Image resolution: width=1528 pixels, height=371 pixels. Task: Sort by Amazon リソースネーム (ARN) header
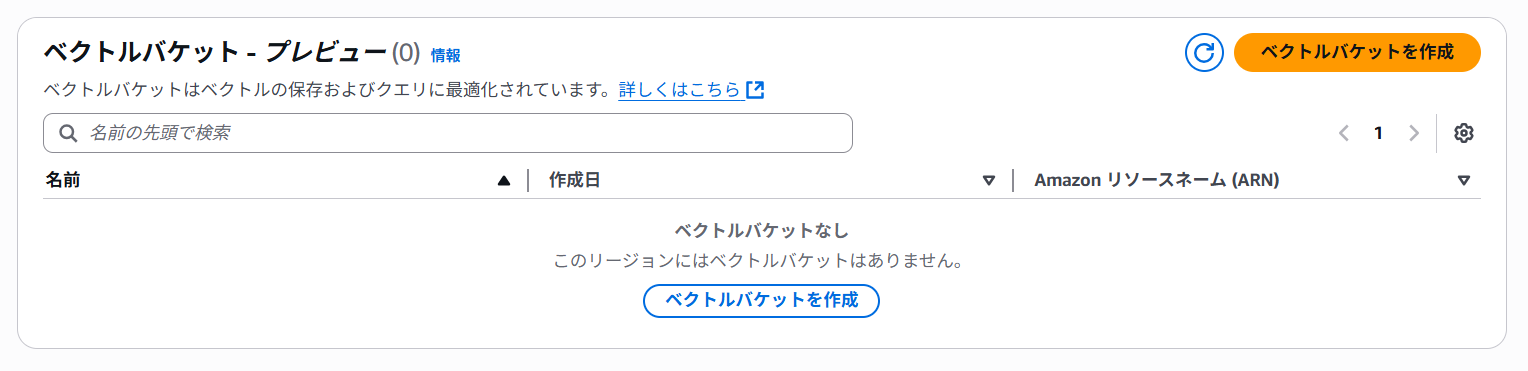(1157, 180)
